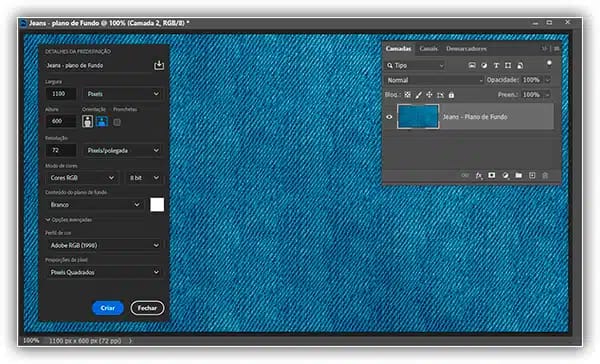Viewport: 600px width, 364px height.
Task: Click the lock all layer icon
Action: coord(452,95)
